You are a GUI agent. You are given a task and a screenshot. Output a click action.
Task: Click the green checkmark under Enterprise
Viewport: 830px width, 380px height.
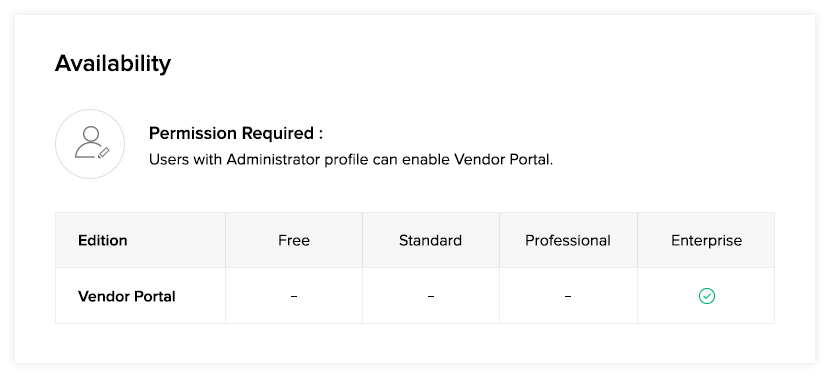pyautogui.click(x=707, y=296)
